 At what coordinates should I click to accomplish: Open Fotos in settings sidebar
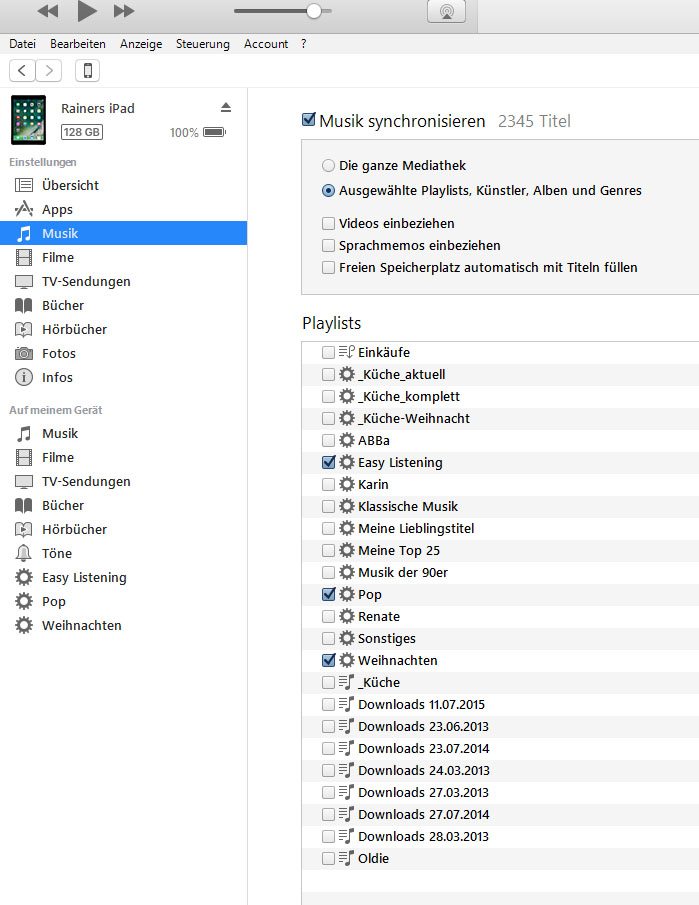(124, 353)
